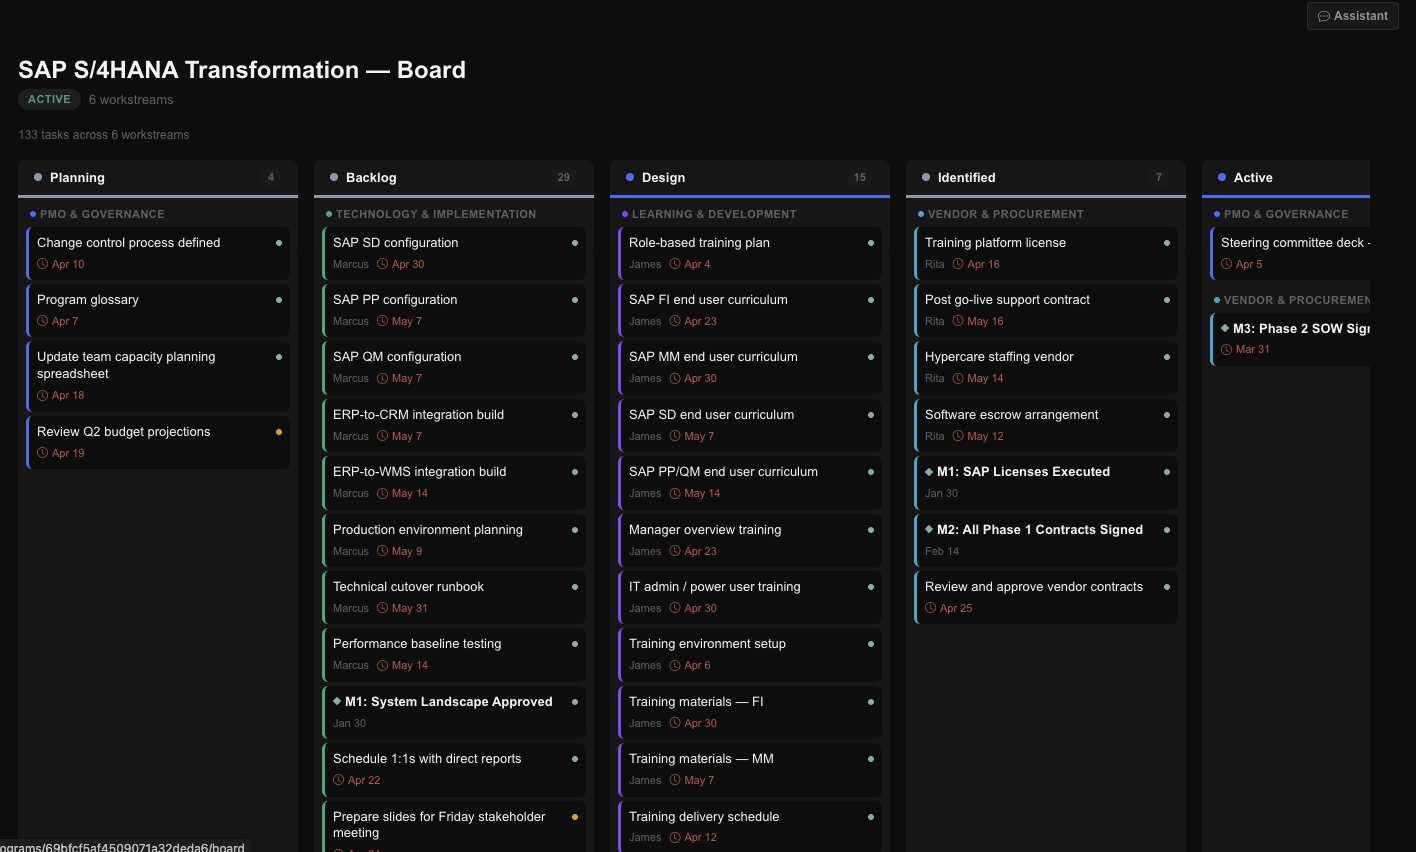
Task: Click the Design count badge 15
Action: click(x=860, y=177)
